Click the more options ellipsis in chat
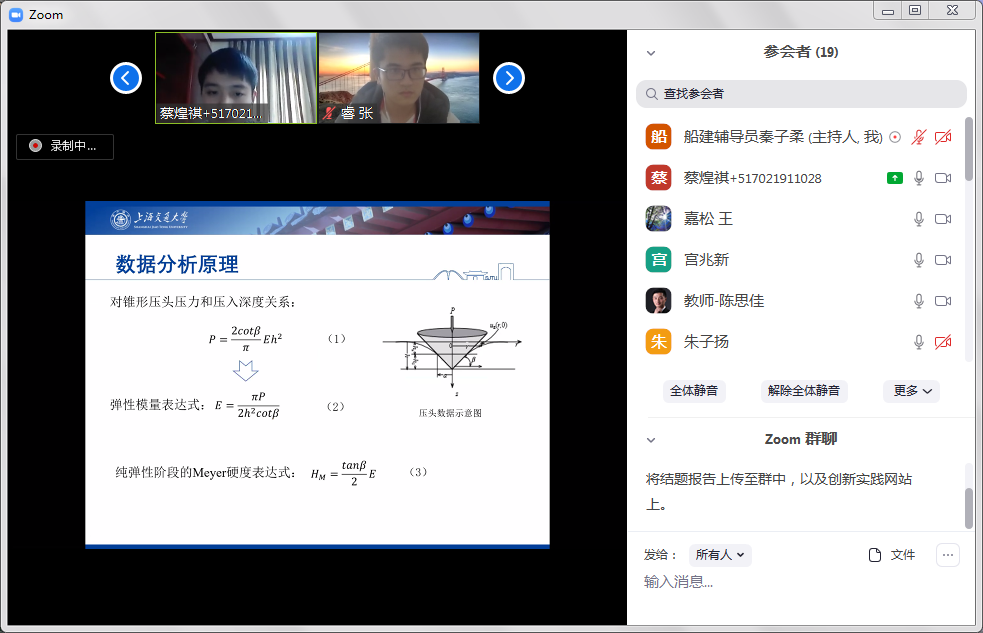Viewport: 983px width, 633px height. pos(948,555)
